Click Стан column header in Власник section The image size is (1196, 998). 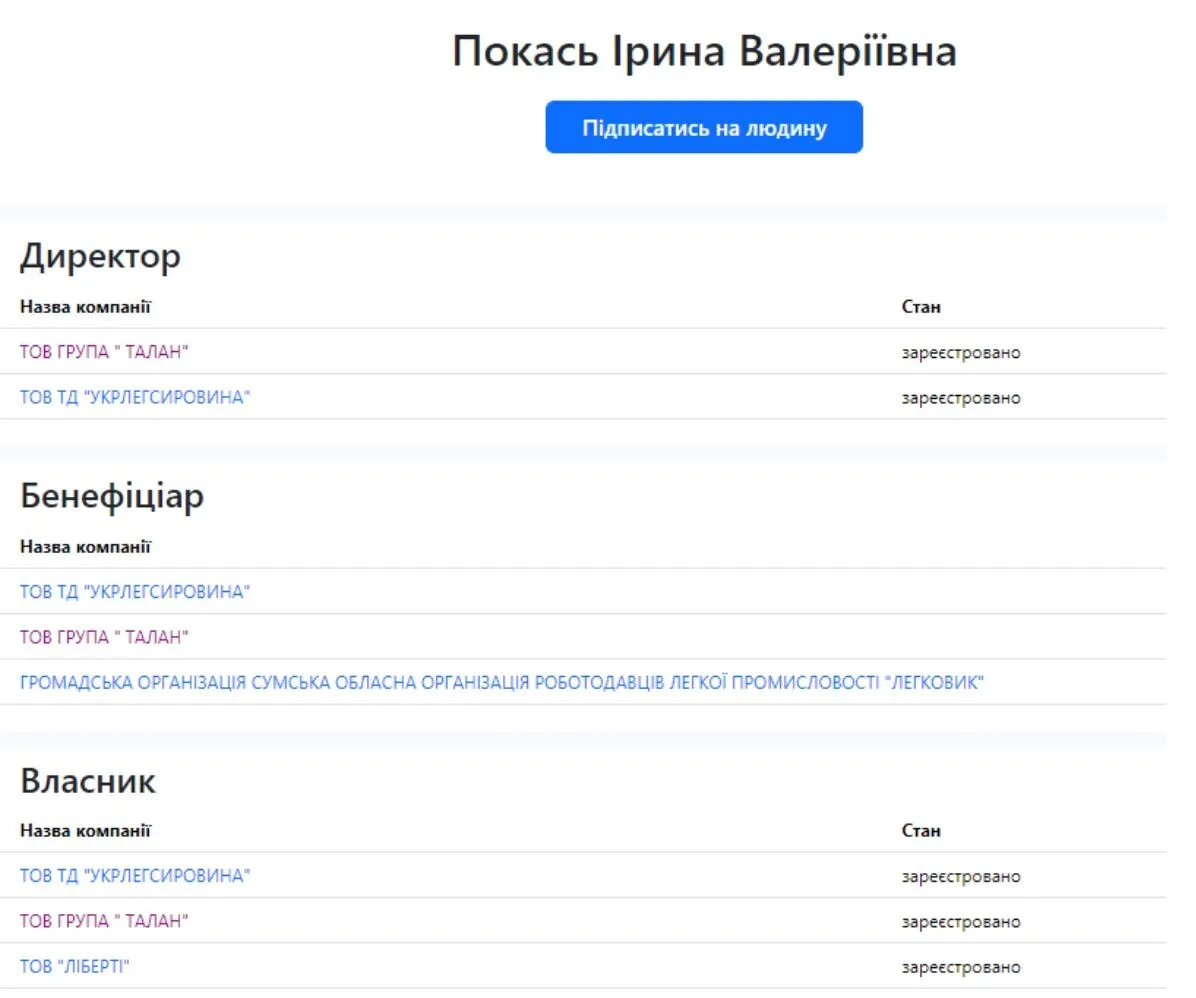tap(919, 830)
